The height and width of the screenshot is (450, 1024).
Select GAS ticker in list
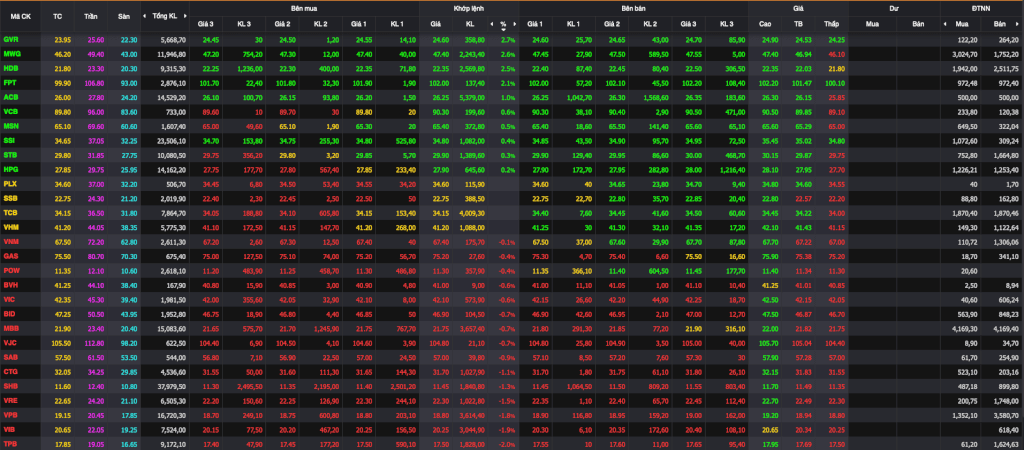[x=10, y=255]
